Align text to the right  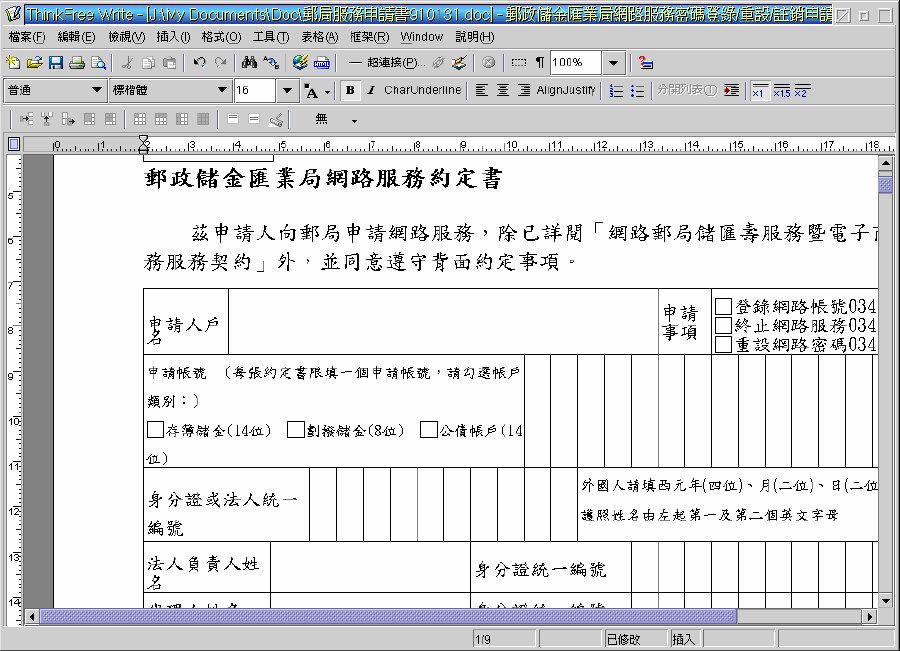(x=524, y=91)
